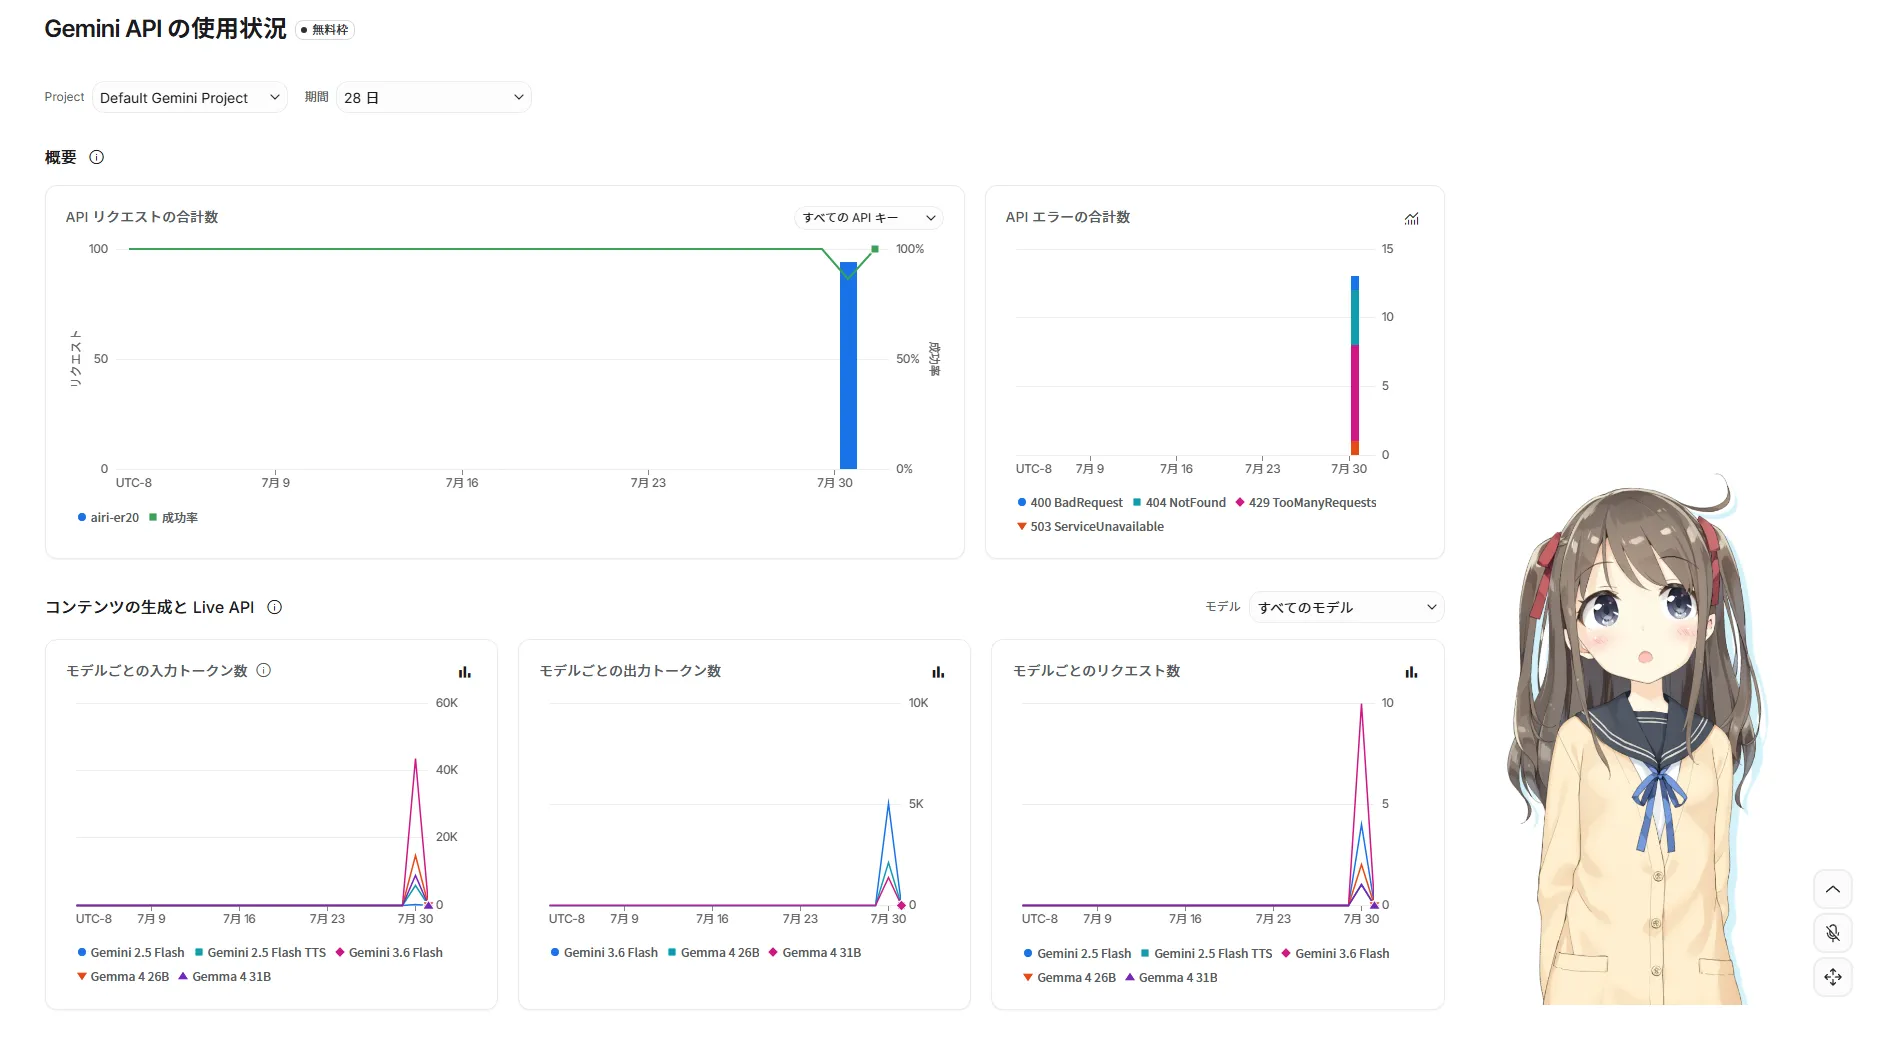
Task: Toggle Gemini 3.6 Flash legend in request count chart
Action: 1335,953
